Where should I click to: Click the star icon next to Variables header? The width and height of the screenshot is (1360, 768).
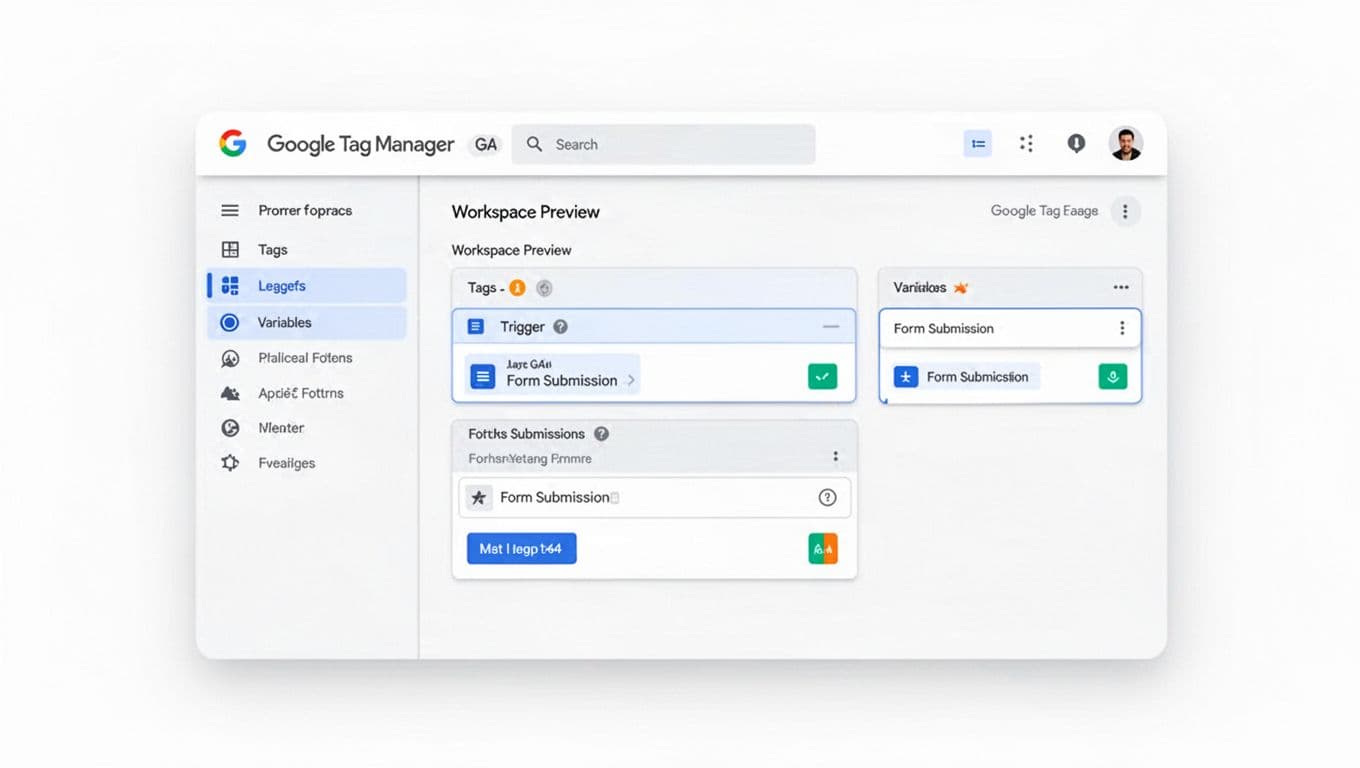[x=961, y=288]
